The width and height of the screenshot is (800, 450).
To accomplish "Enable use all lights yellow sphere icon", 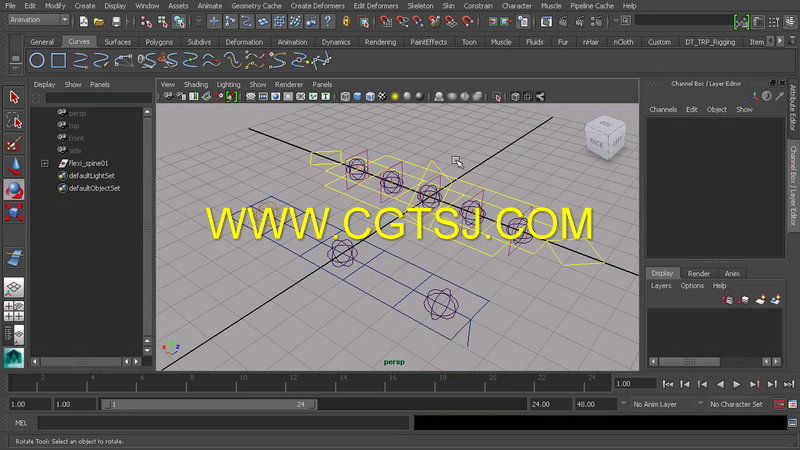I will [x=395, y=96].
